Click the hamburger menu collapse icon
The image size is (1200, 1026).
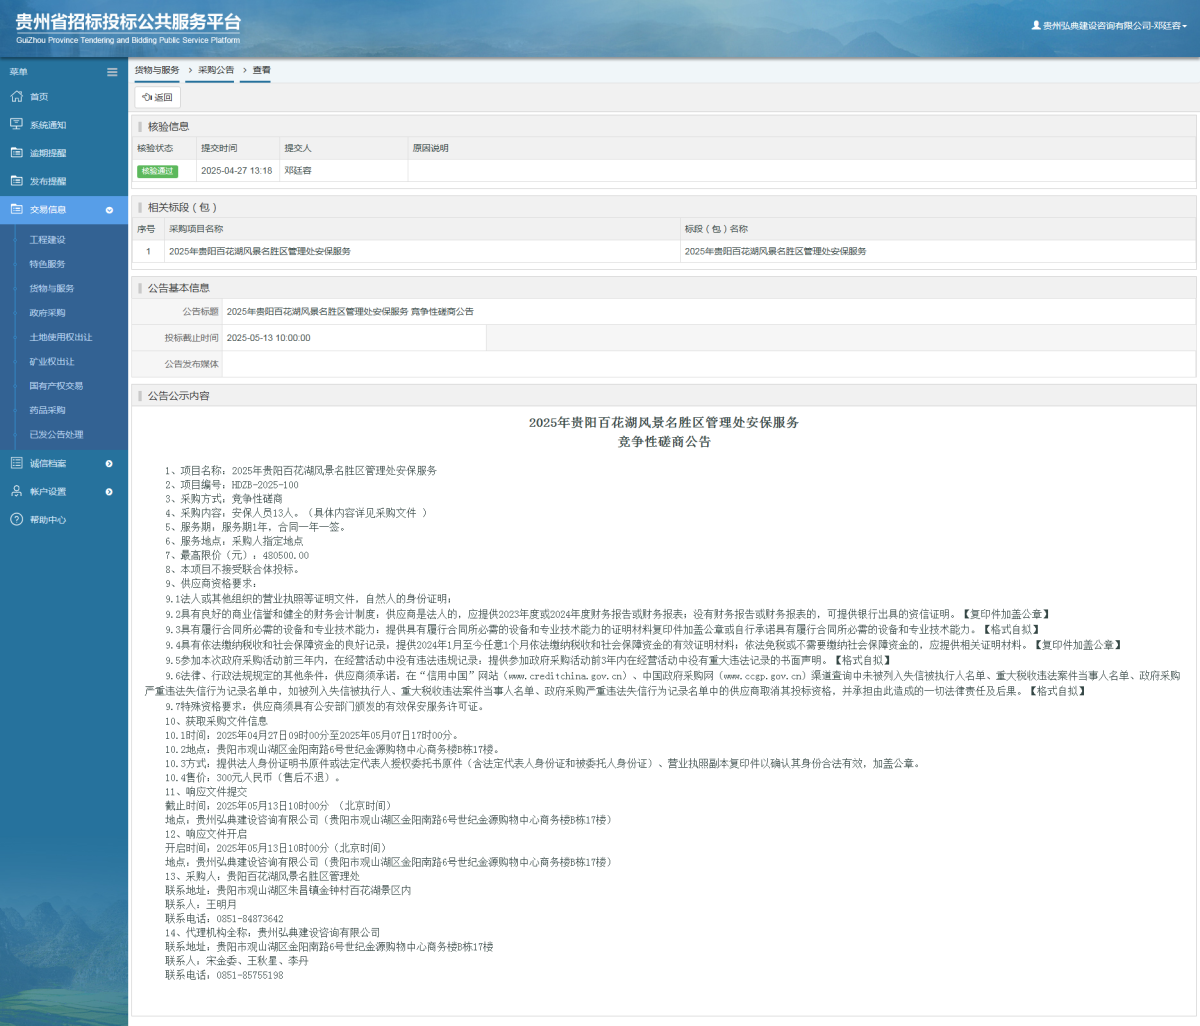point(112,72)
